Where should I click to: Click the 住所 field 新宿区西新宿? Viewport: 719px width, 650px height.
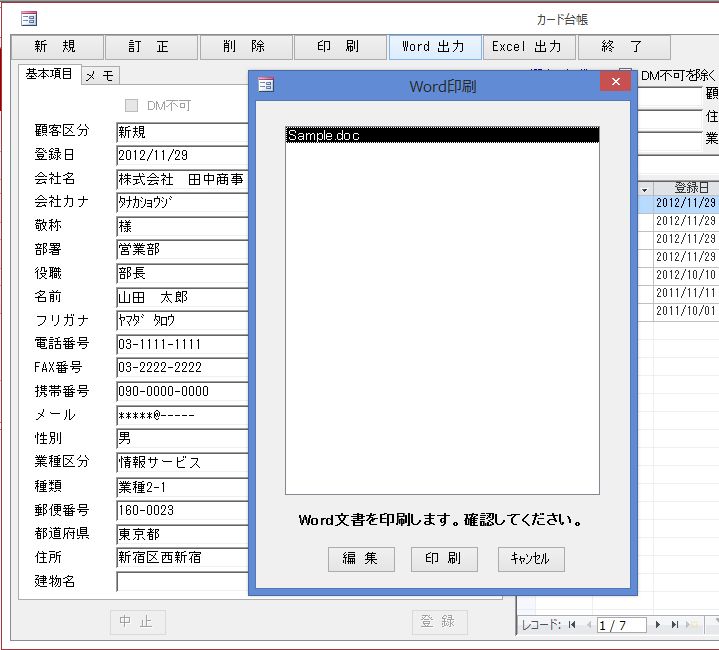[182, 558]
